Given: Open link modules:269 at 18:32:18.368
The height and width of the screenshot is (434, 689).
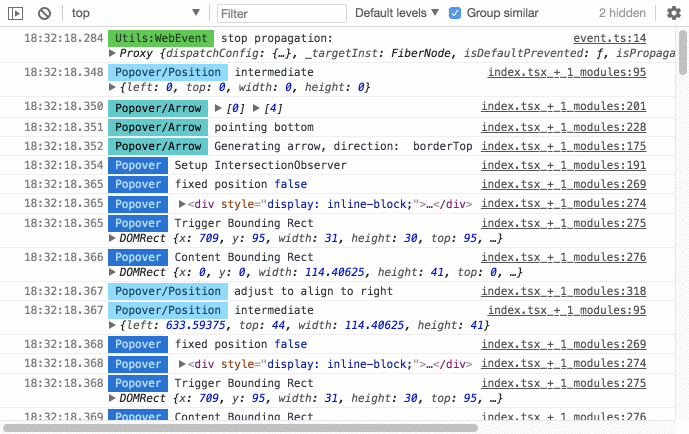Looking at the screenshot, I should (x=563, y=344).
